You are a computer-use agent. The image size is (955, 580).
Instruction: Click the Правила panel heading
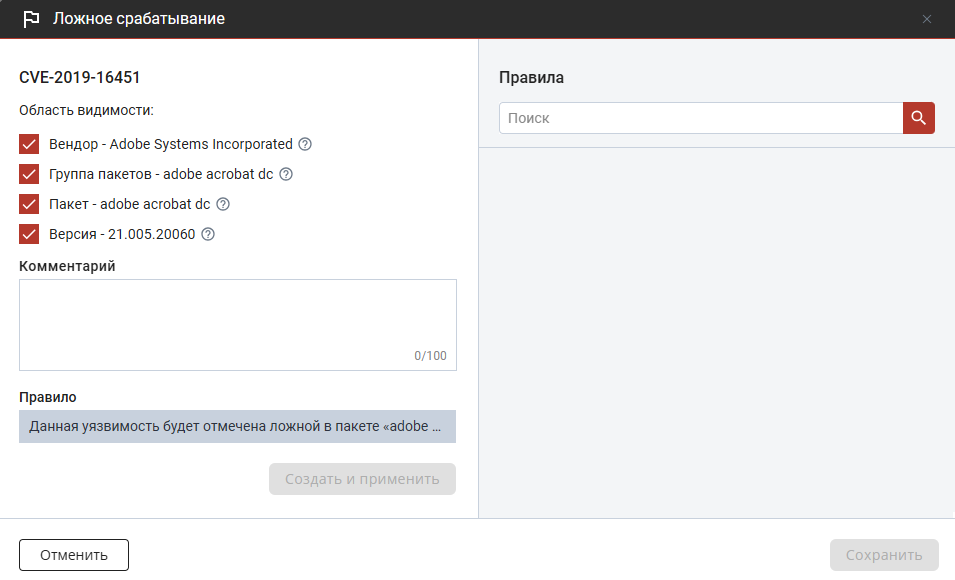tap(531, 77)
